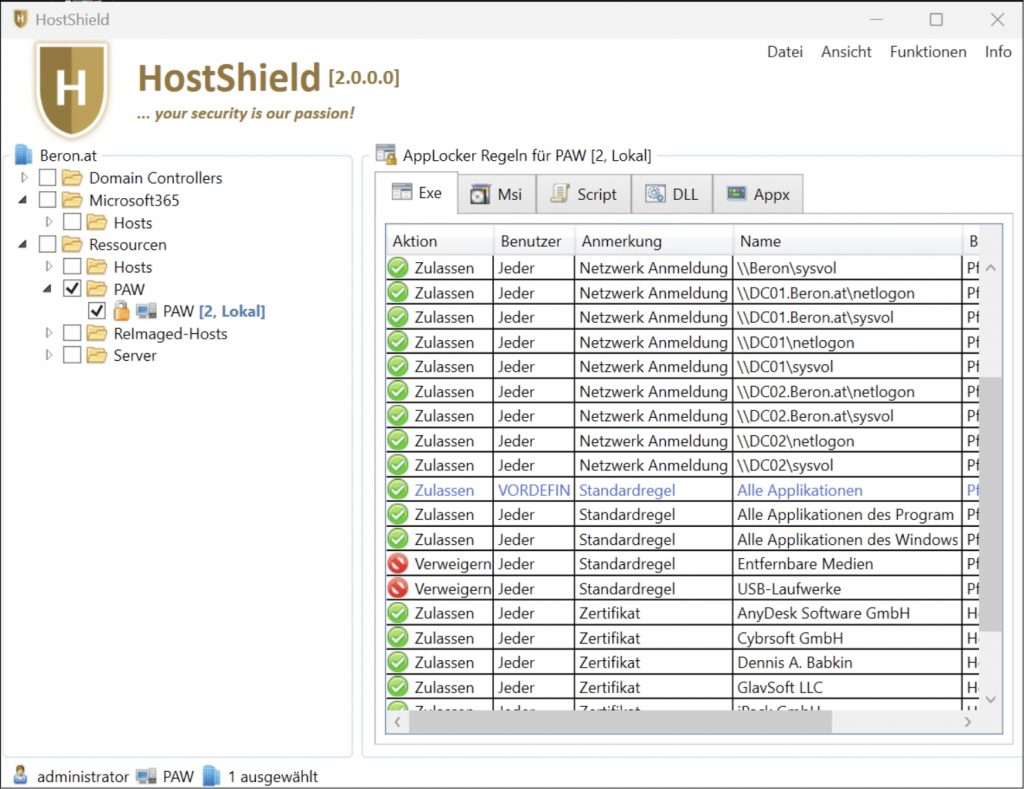
Task: Click the vertical scrollbar thumb in rules list
Action: [x=990, y=500]
